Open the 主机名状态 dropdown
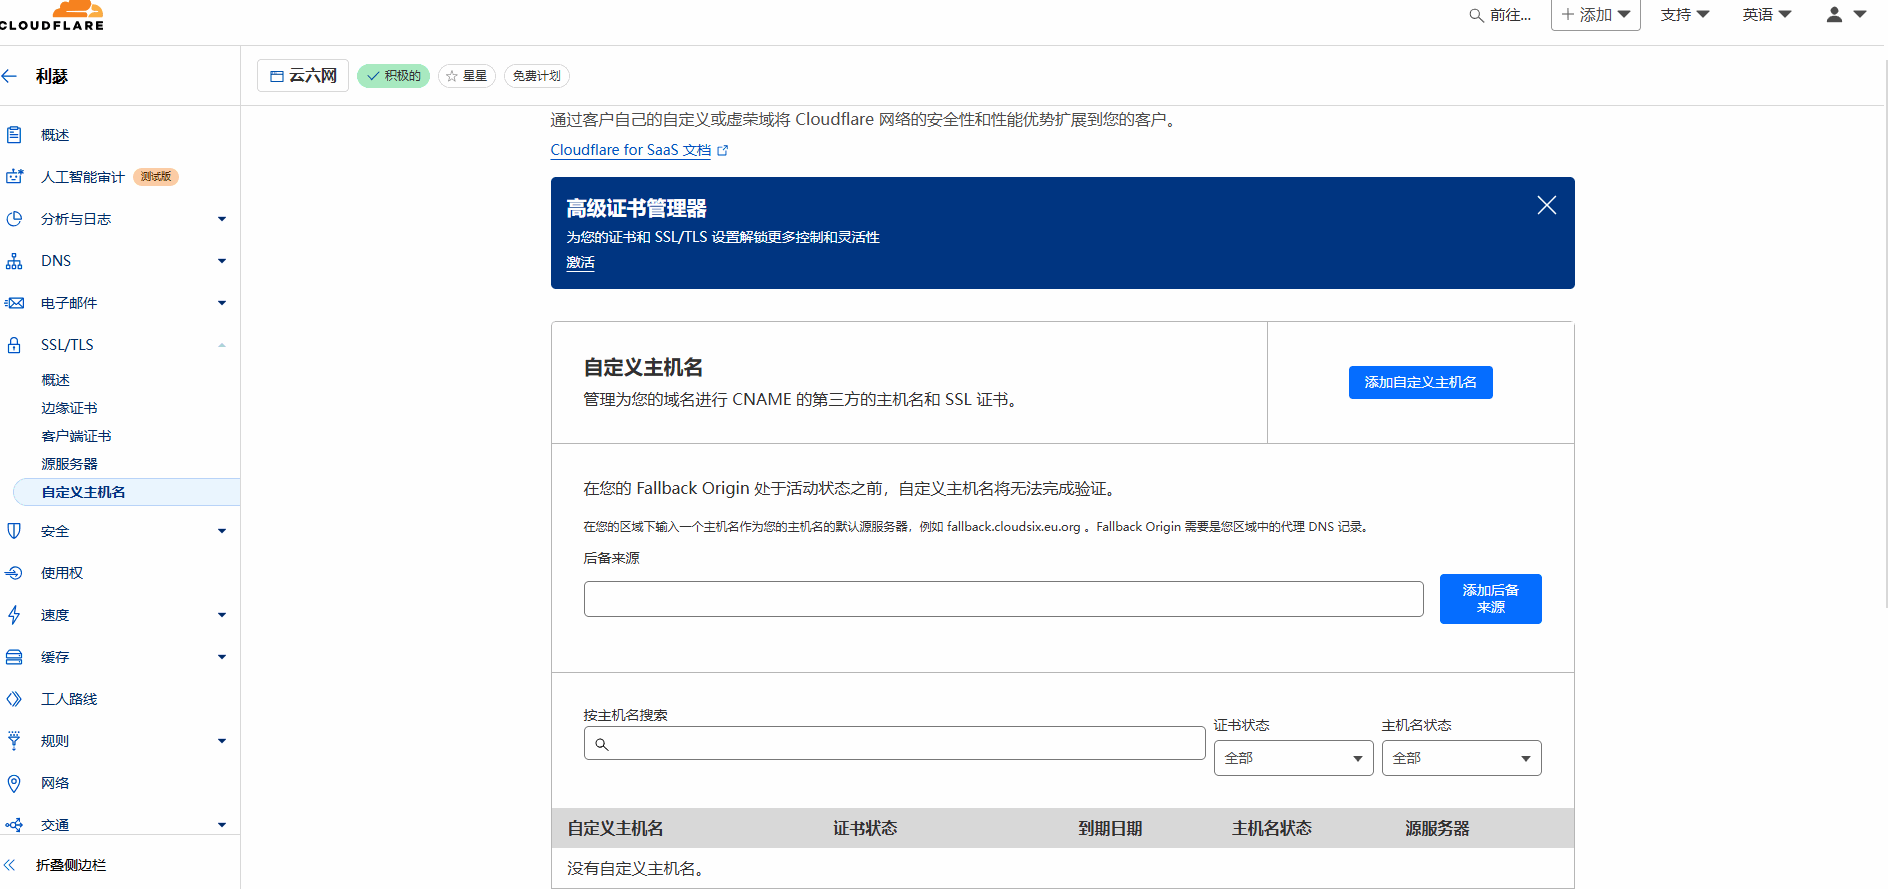The height and width of the screenshot is (889, 1888). (x=1461, y=758)
